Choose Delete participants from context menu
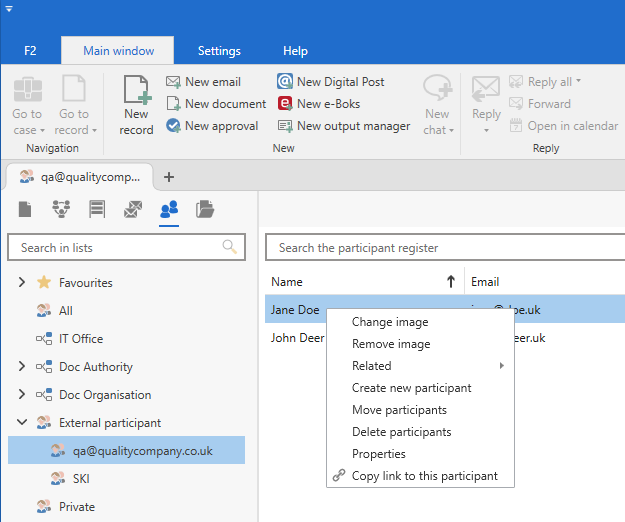The width and height of the screenshot is (625, 522). click(x=401, y=432)
